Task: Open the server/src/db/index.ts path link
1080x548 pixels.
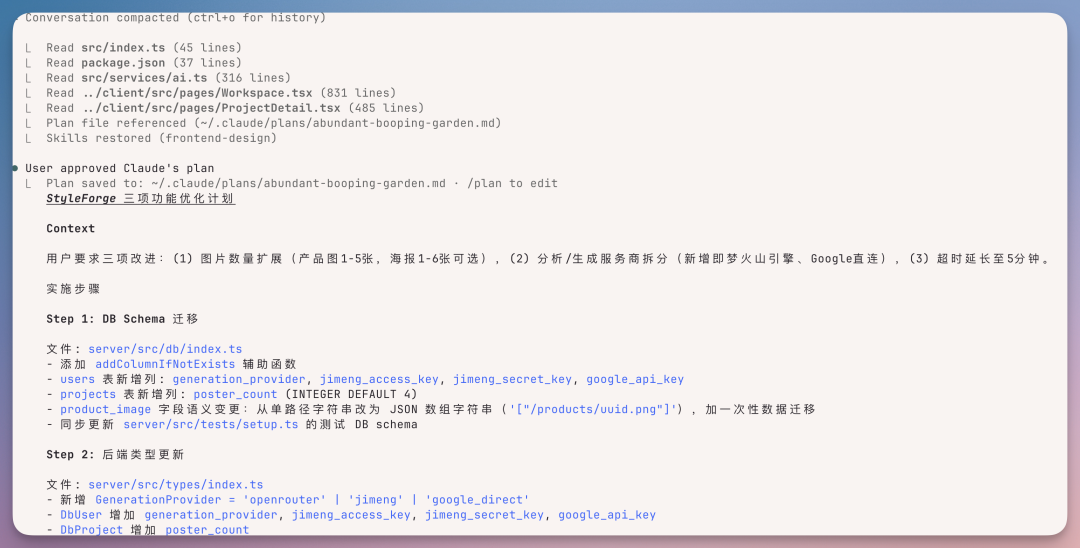Action: point(165,349)
